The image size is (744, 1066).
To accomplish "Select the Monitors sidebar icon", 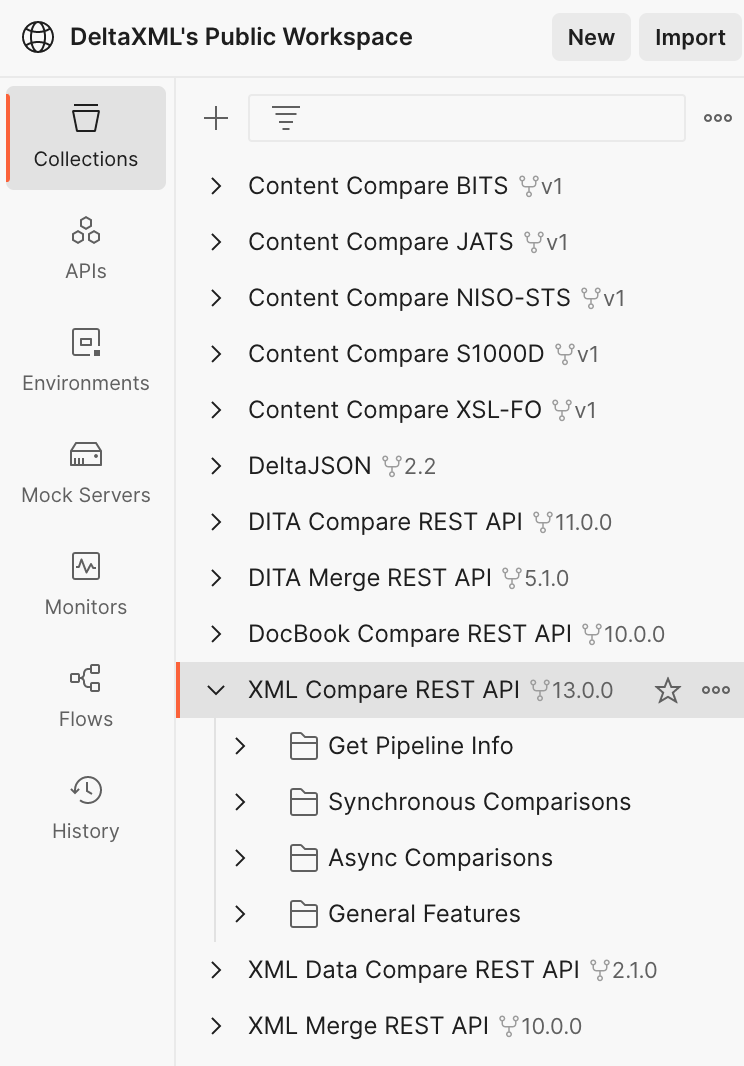I will pos(86,584).
